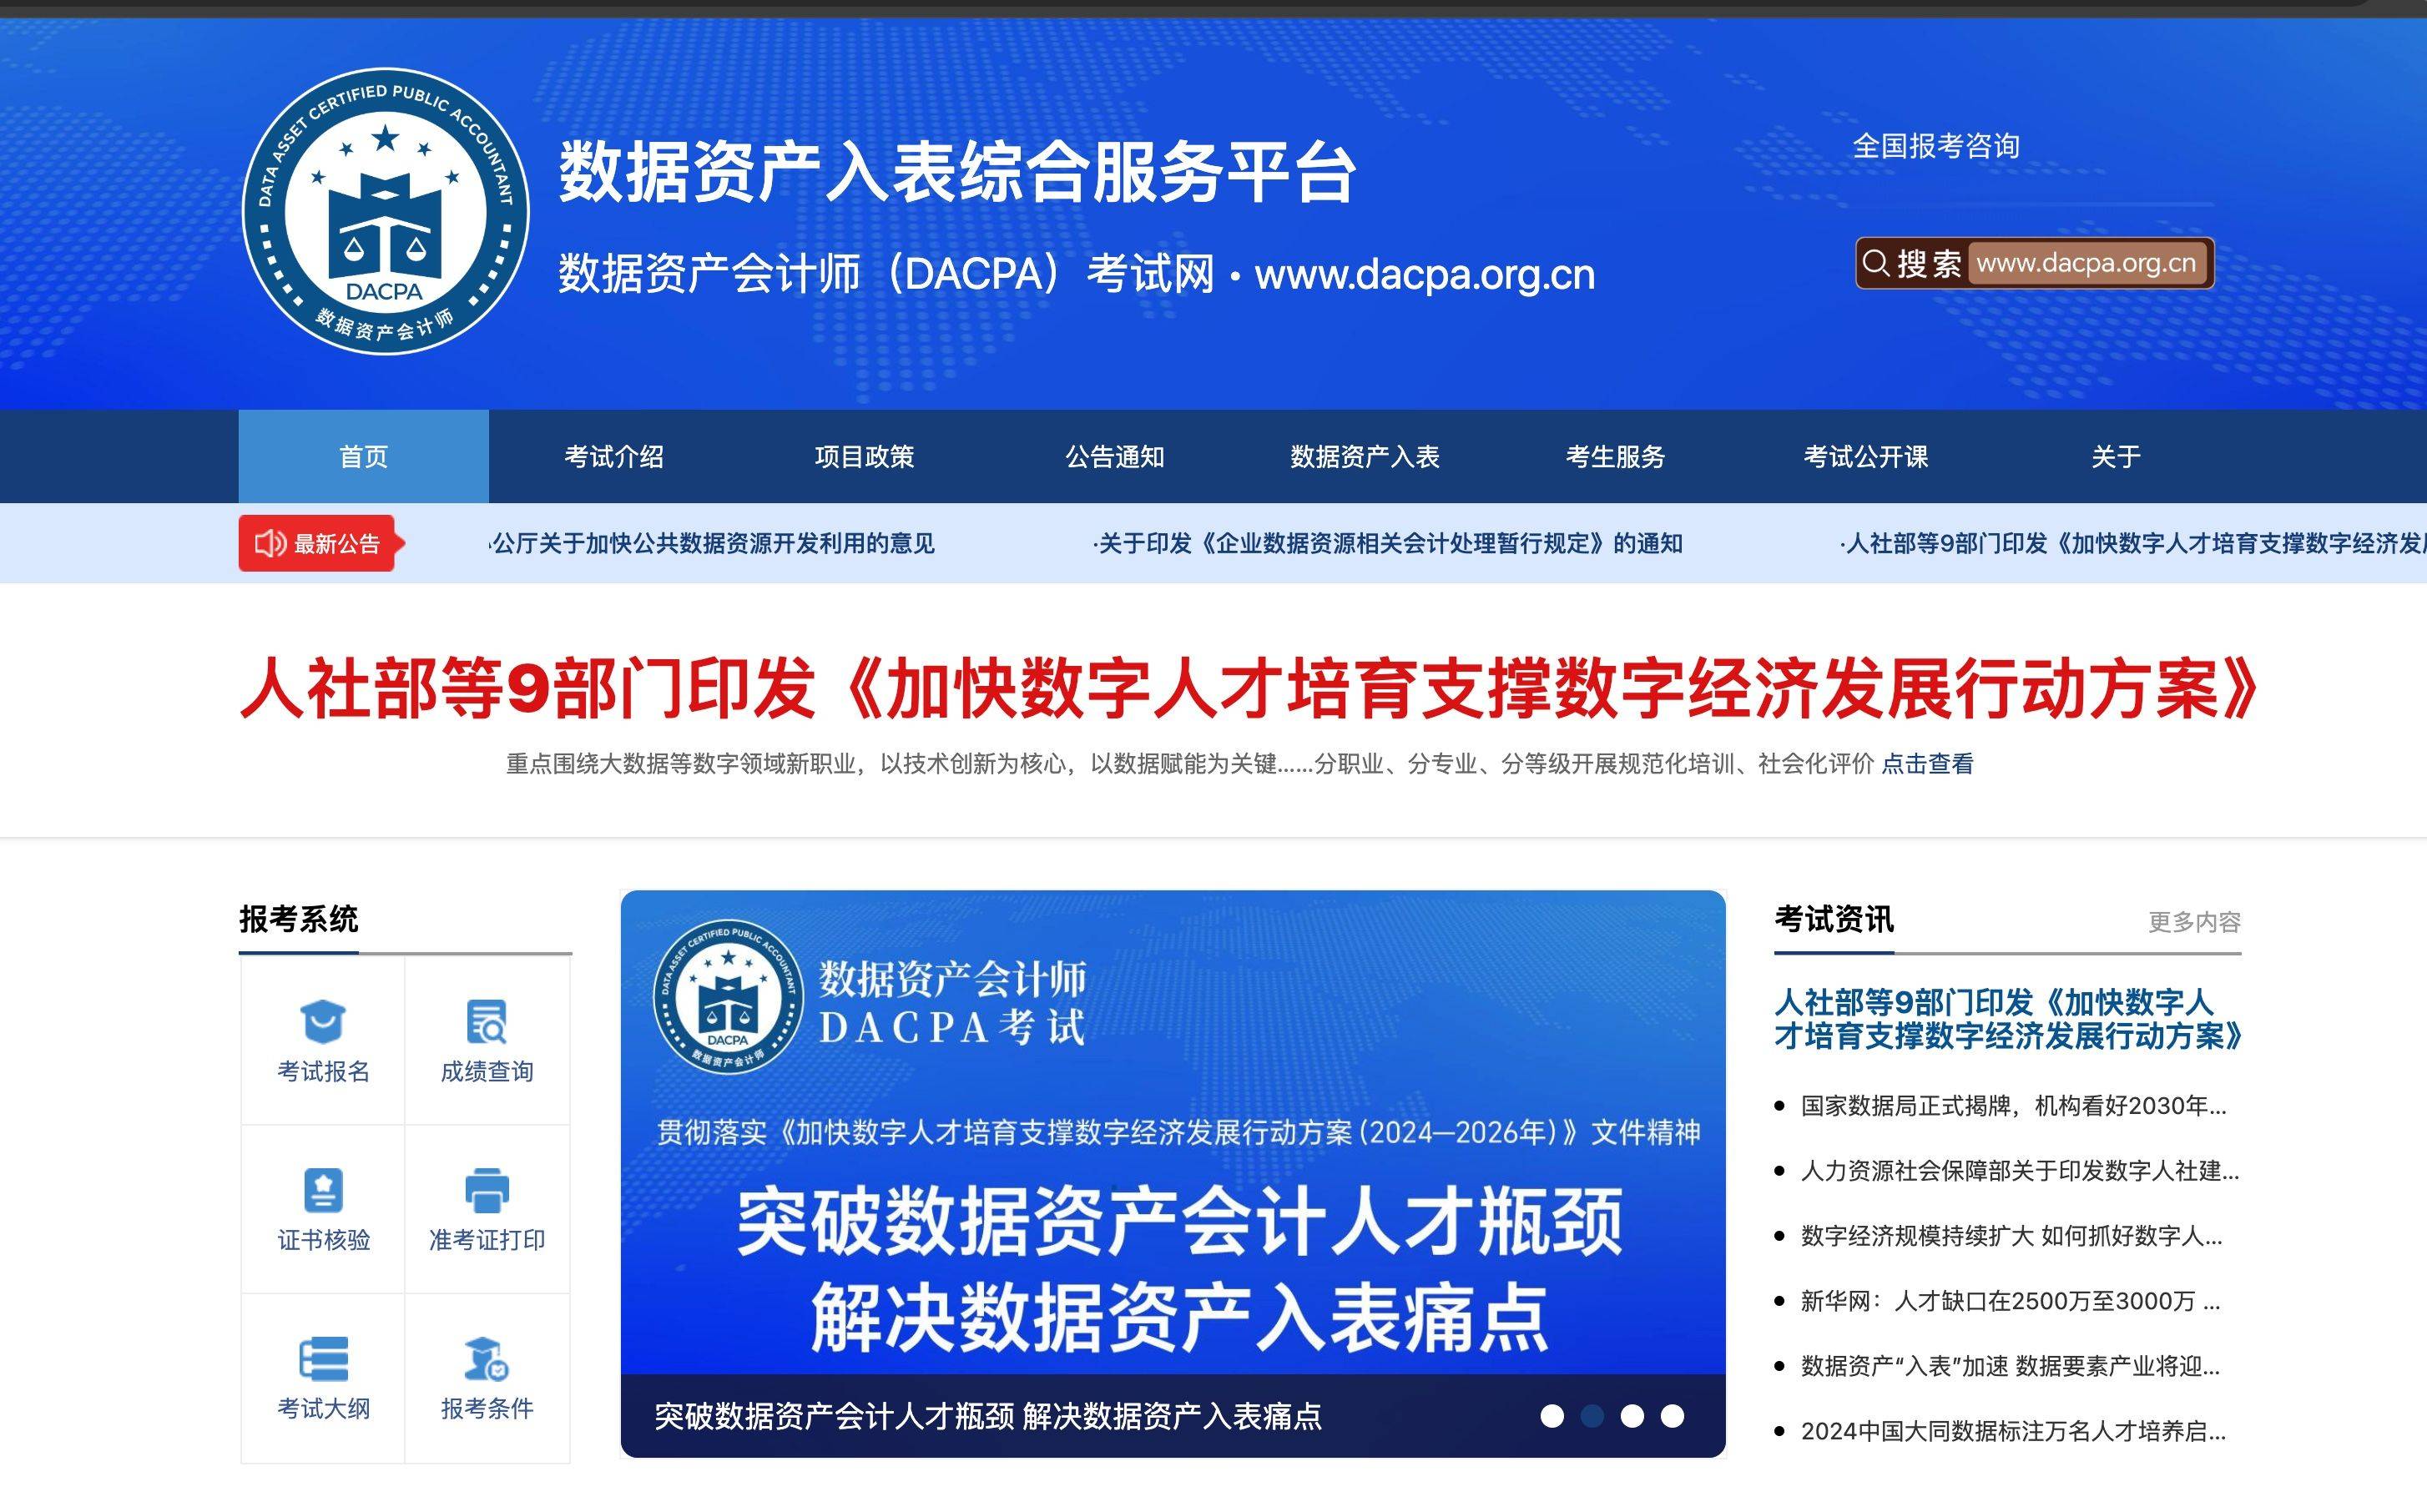The width and height of the screenshot is (2427, 1512).
Task: Open 更多内容 link in 考试资讯
Action: pyautogui.click(x=2194, y=922)
